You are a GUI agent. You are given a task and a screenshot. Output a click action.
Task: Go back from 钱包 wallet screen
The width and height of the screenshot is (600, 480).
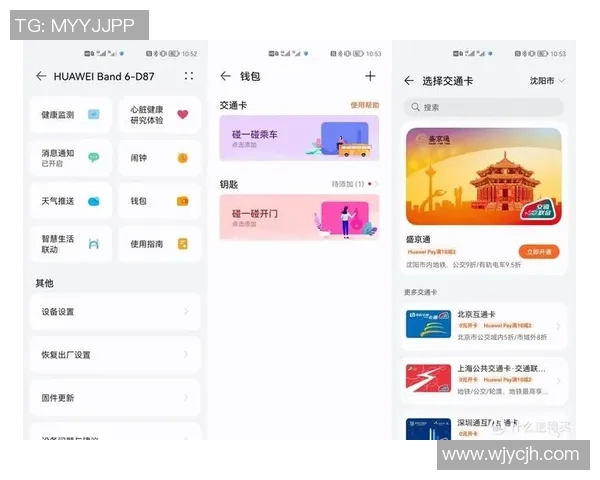(225, 76)
